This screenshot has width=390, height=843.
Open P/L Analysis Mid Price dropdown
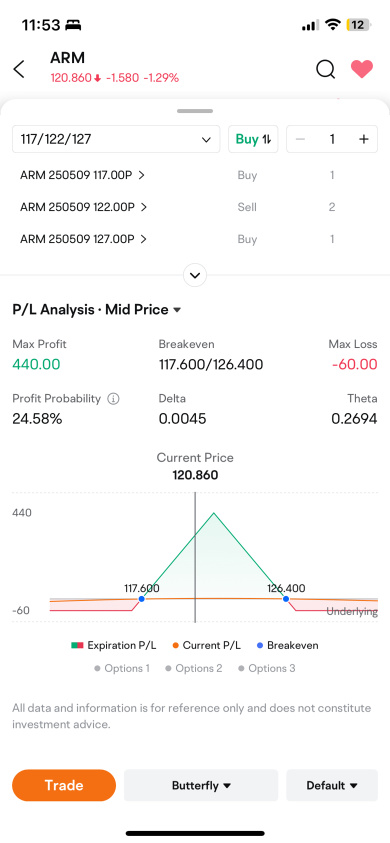pyautogui.click(x=97, y=310)
